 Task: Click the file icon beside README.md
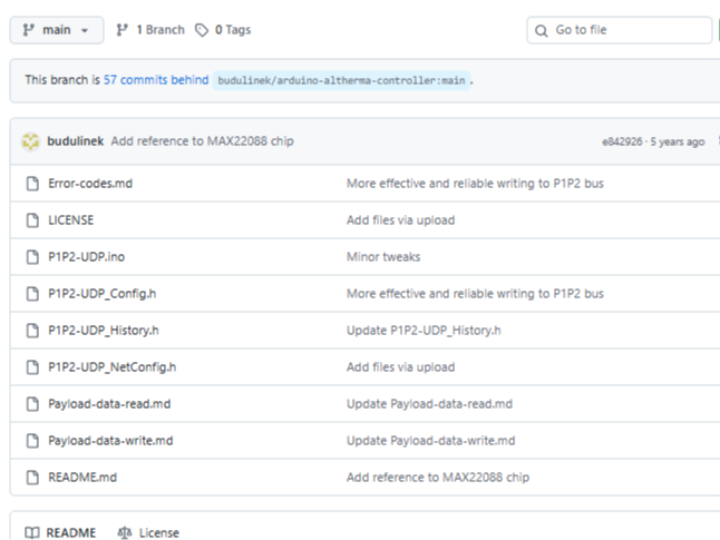32,477
